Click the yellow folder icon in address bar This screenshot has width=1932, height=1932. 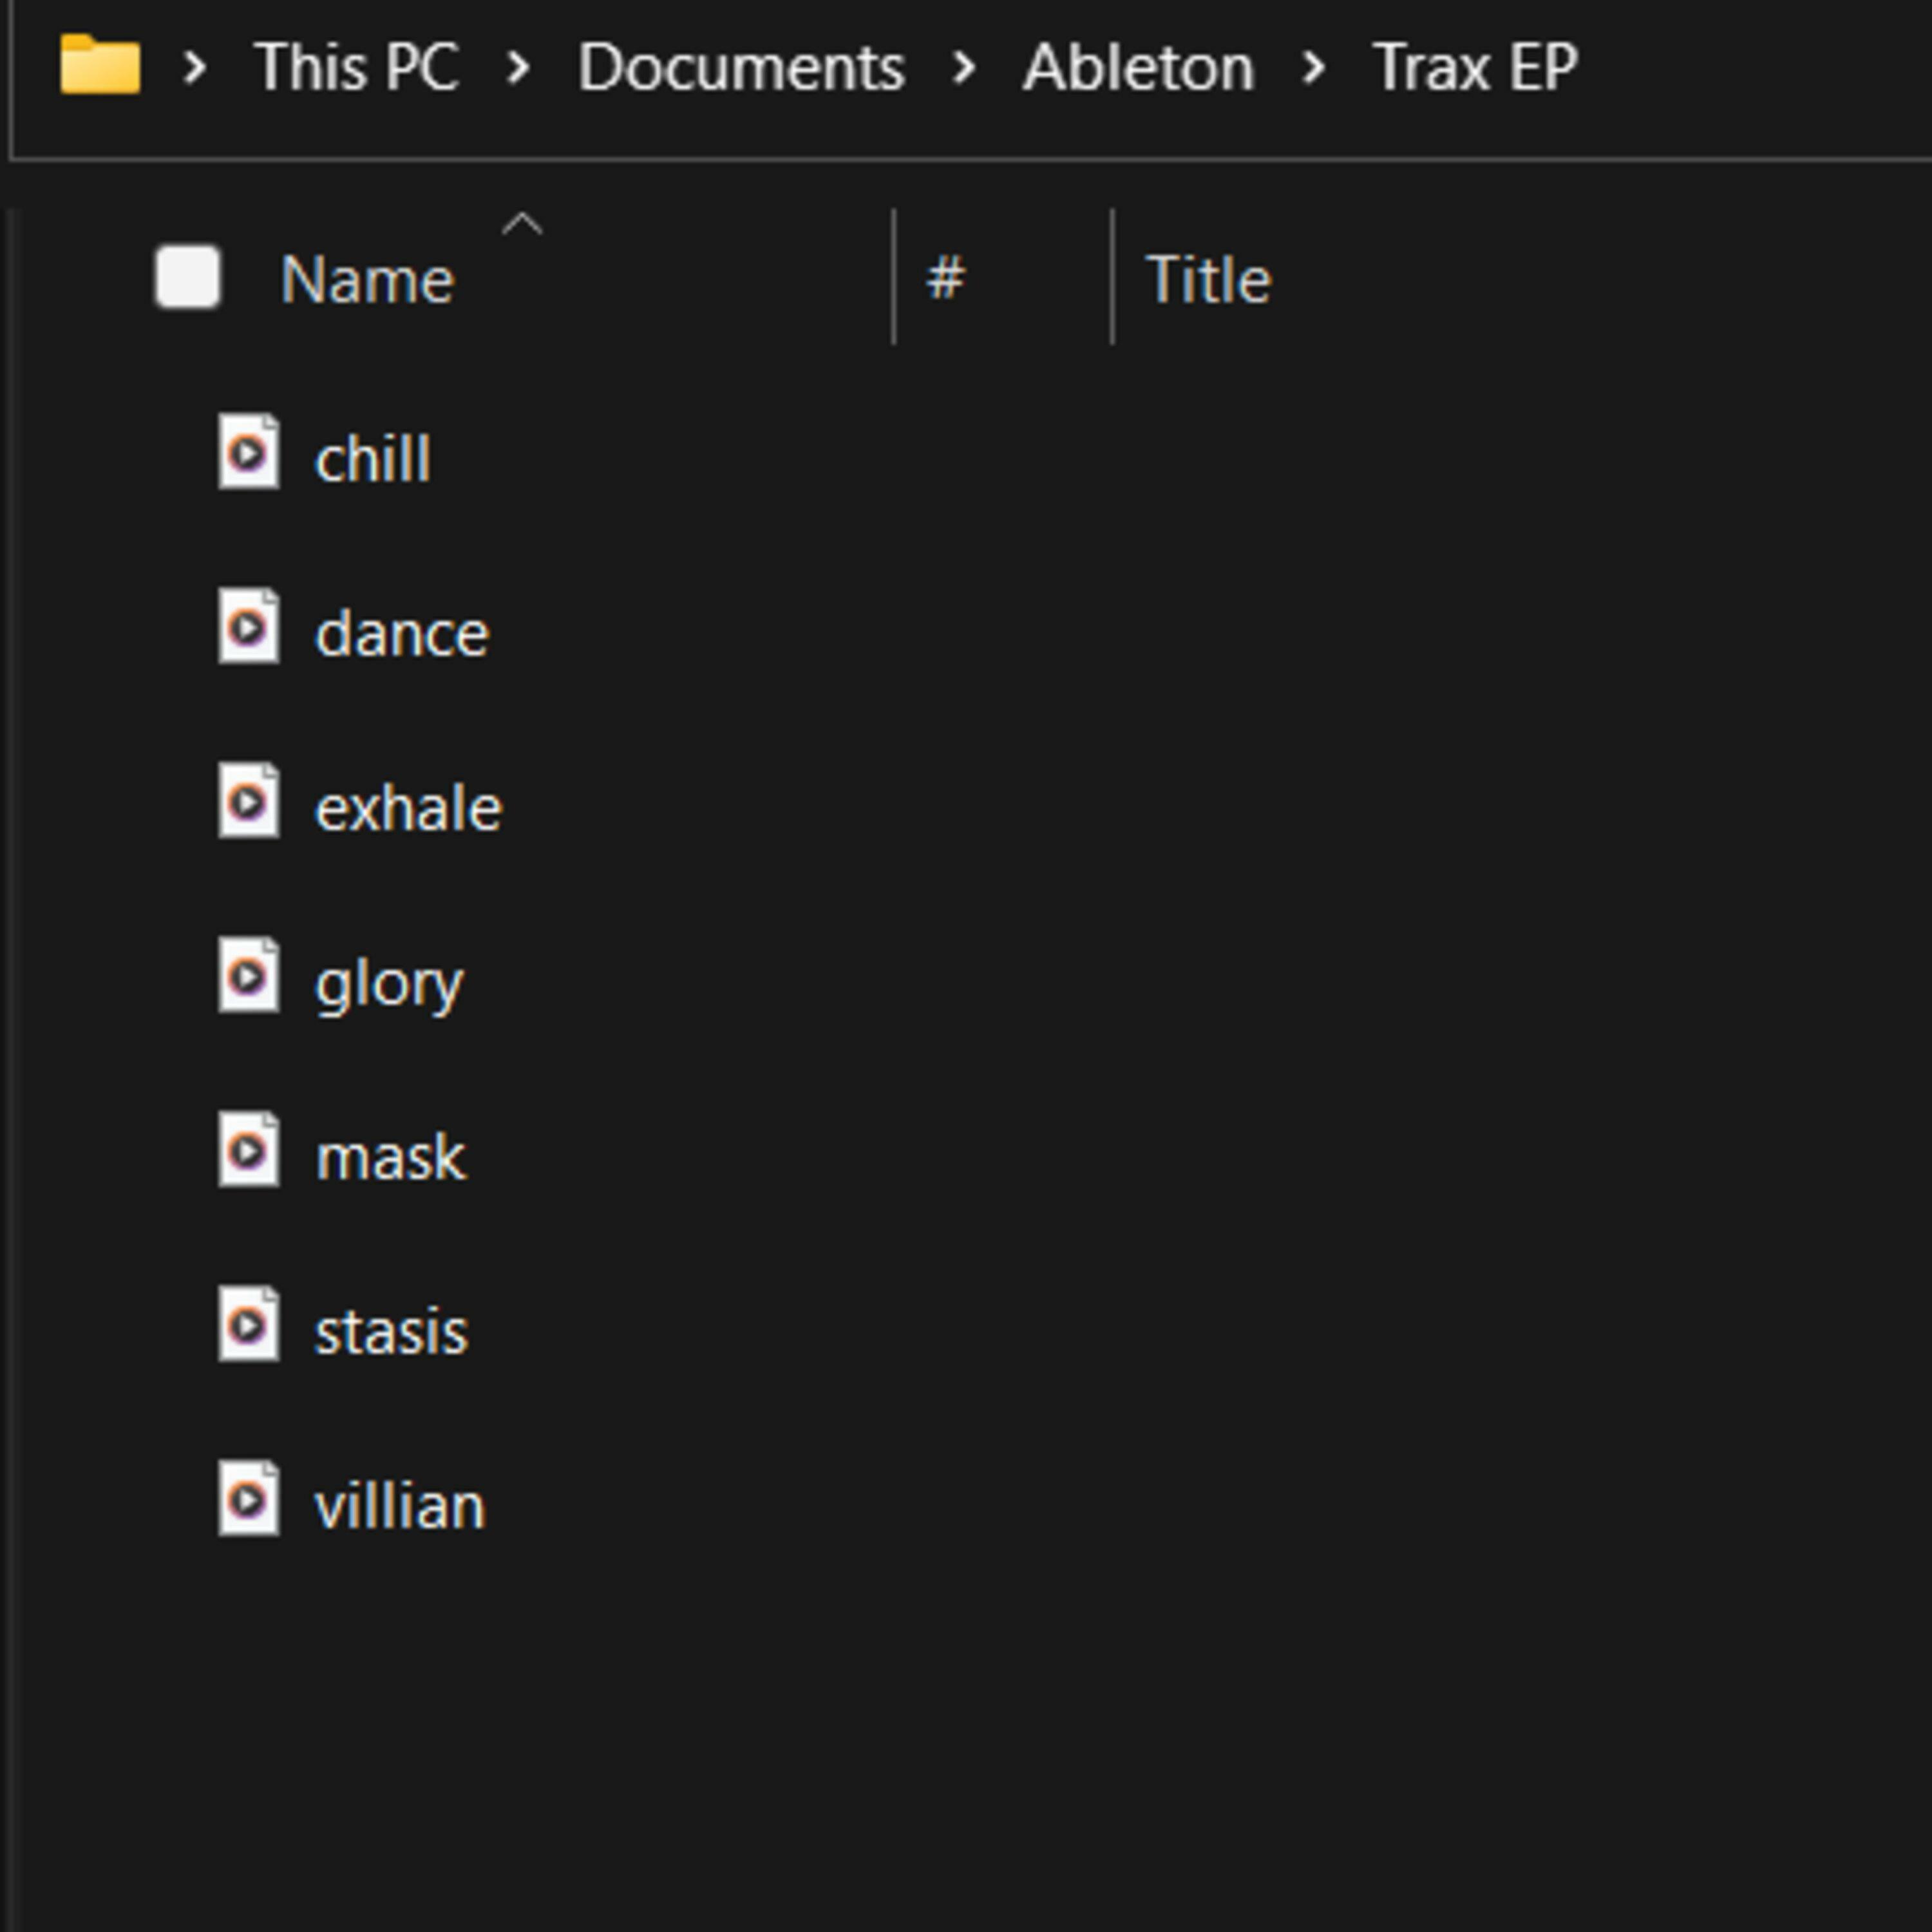pos(100,66)
